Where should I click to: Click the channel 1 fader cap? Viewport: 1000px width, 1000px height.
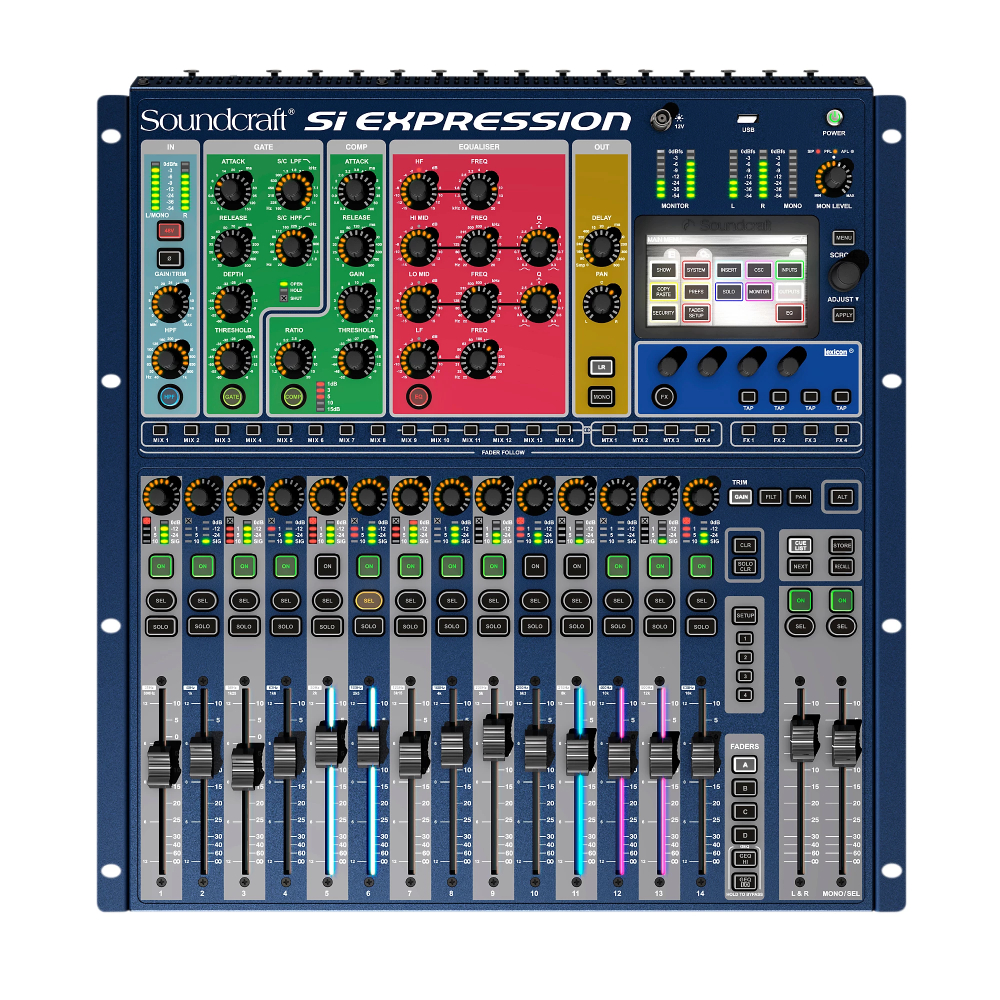[x=160, y=765]
